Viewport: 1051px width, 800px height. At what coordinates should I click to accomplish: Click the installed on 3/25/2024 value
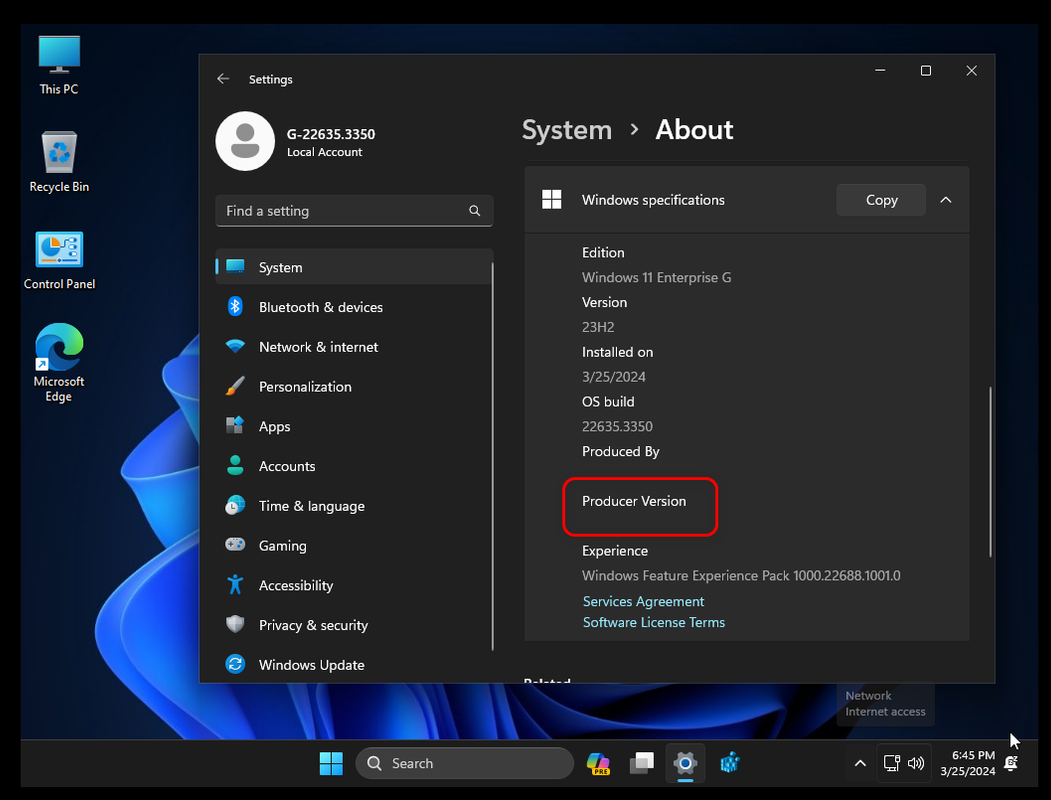(613, 377)
